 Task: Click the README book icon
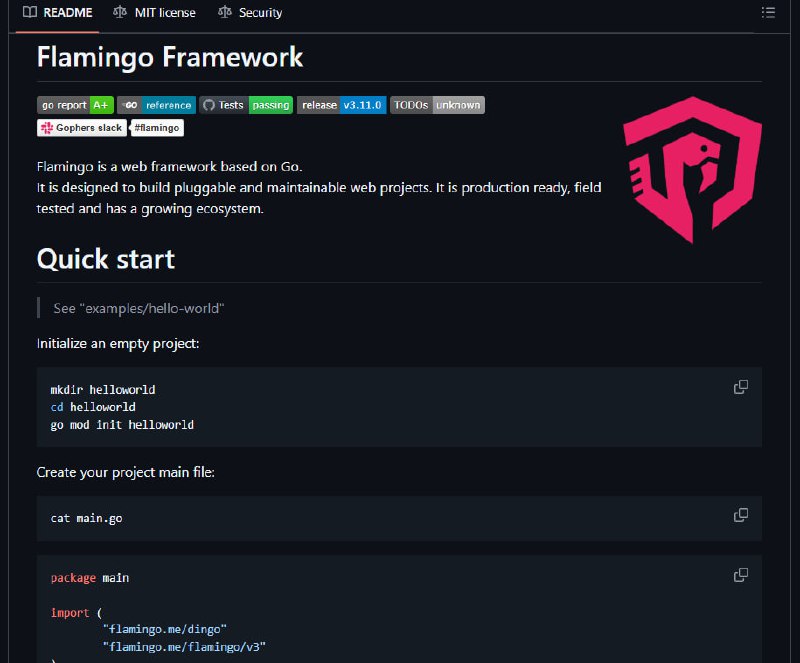click(x=30, y=12)
